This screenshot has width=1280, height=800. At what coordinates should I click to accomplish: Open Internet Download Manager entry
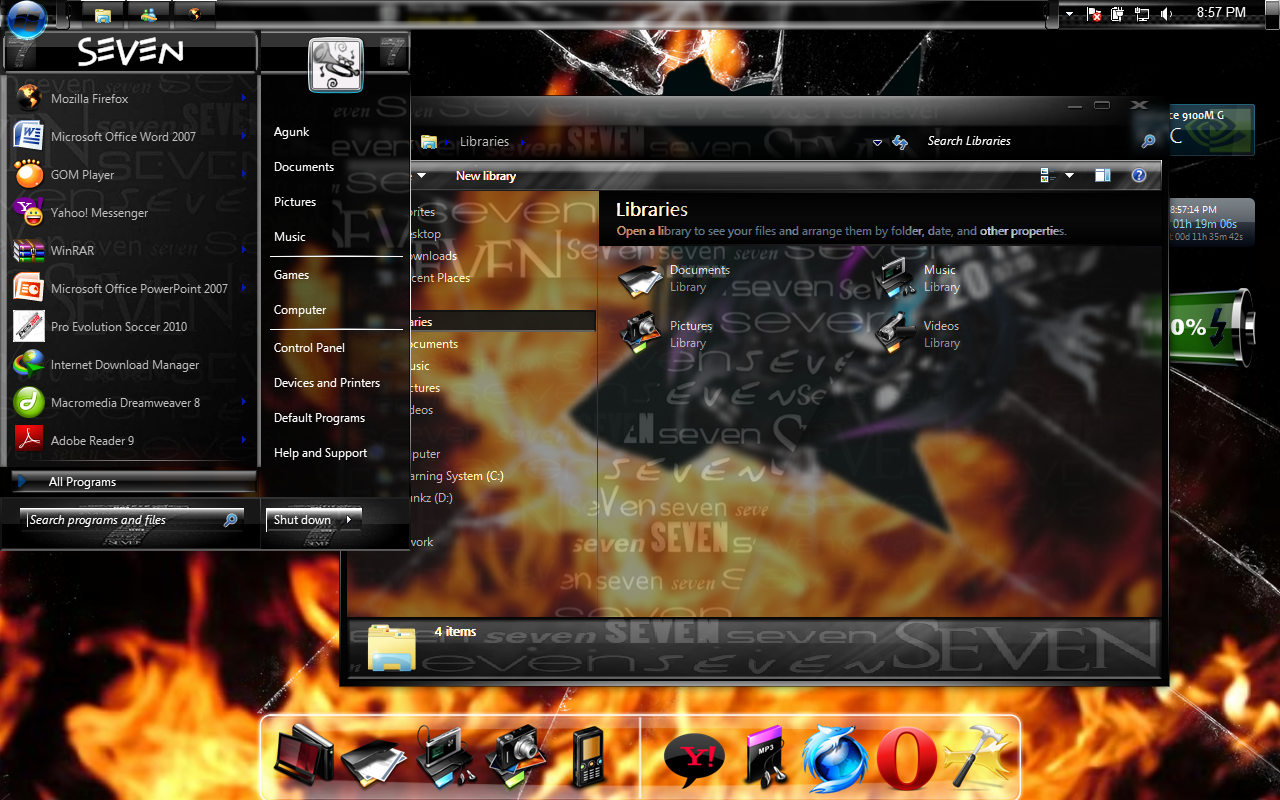[130, 365]
